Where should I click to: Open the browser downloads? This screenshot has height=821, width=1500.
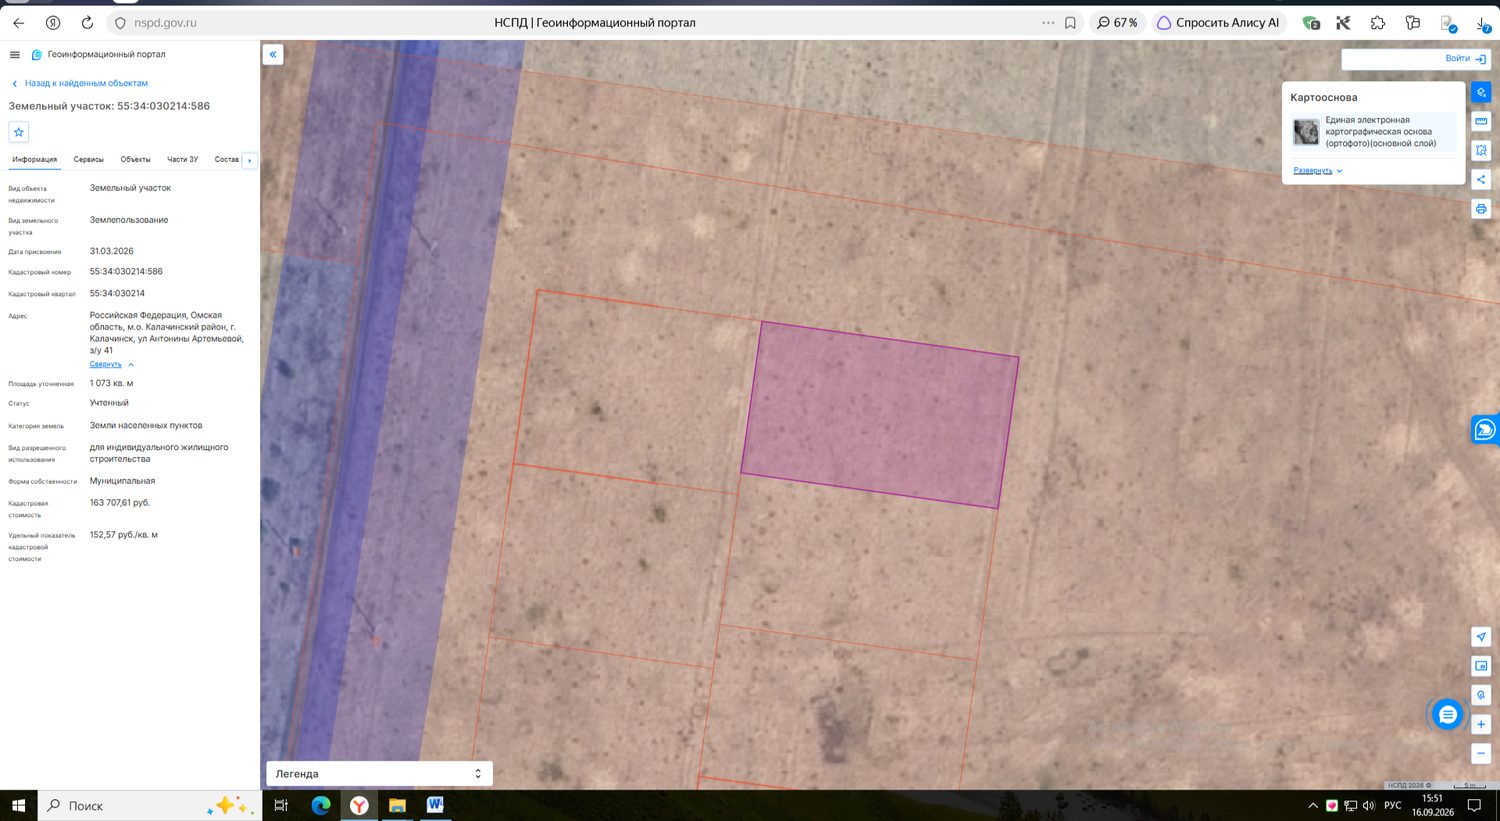click(1482, 22)
